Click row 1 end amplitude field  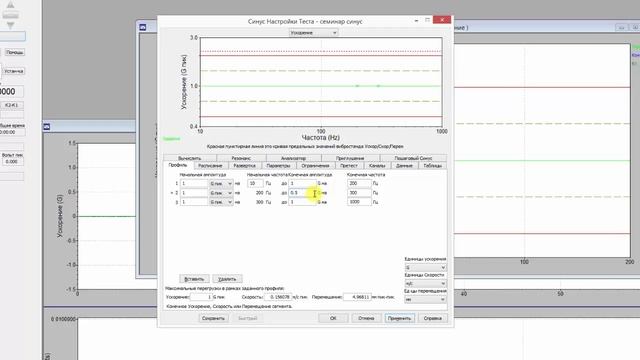302,184
